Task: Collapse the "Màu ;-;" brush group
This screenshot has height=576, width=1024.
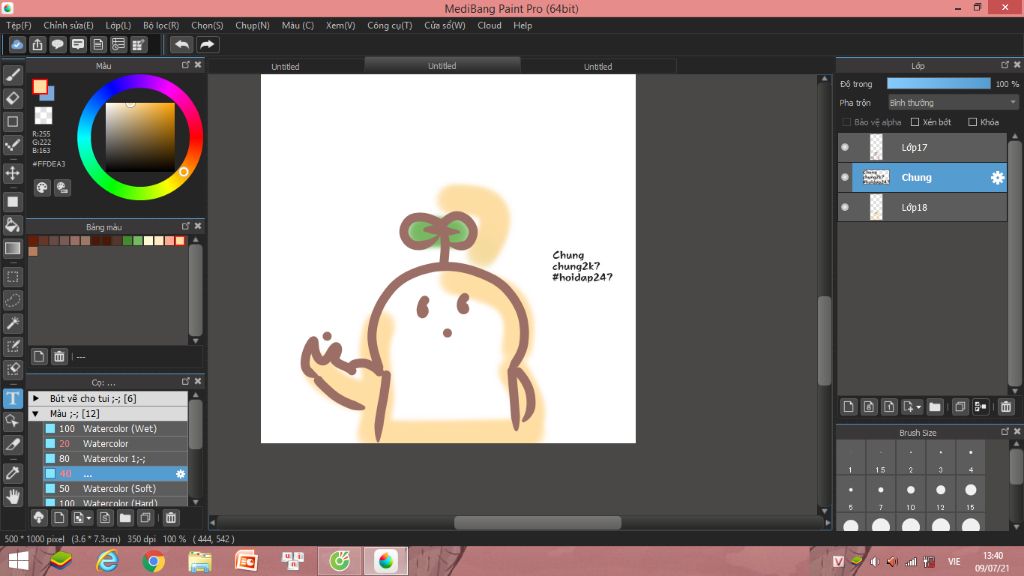Action: click(36, 413)
